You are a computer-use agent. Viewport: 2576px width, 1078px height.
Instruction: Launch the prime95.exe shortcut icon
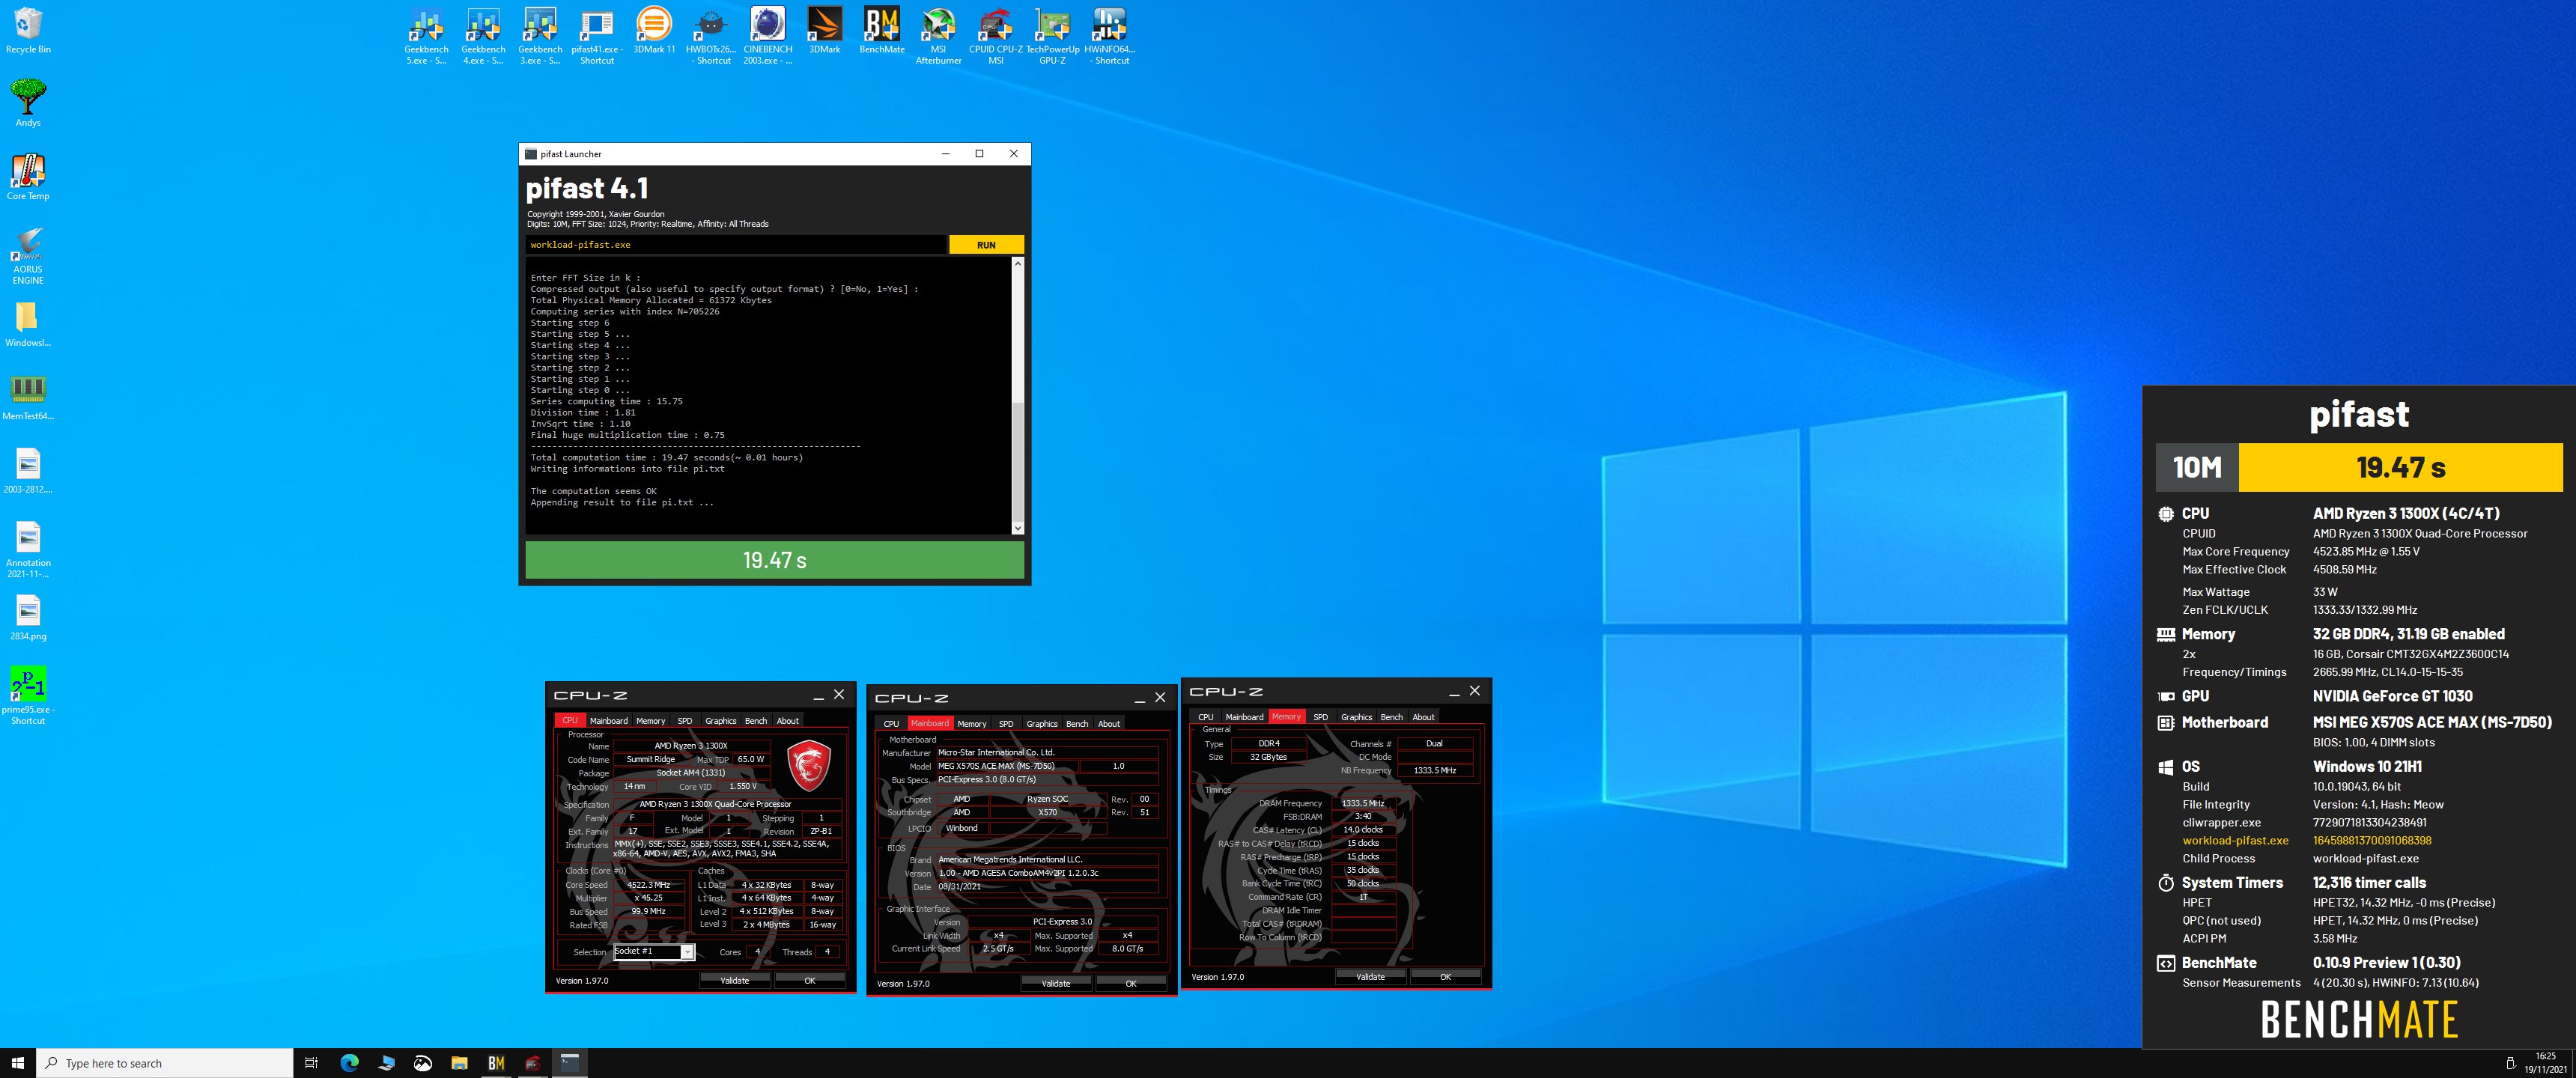[28, 695]
